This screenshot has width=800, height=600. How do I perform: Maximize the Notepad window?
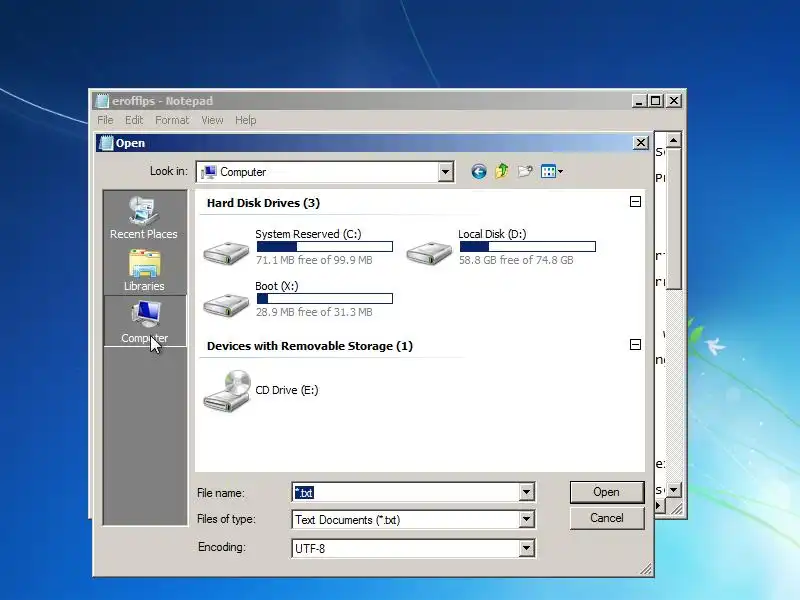pos(656,101)
